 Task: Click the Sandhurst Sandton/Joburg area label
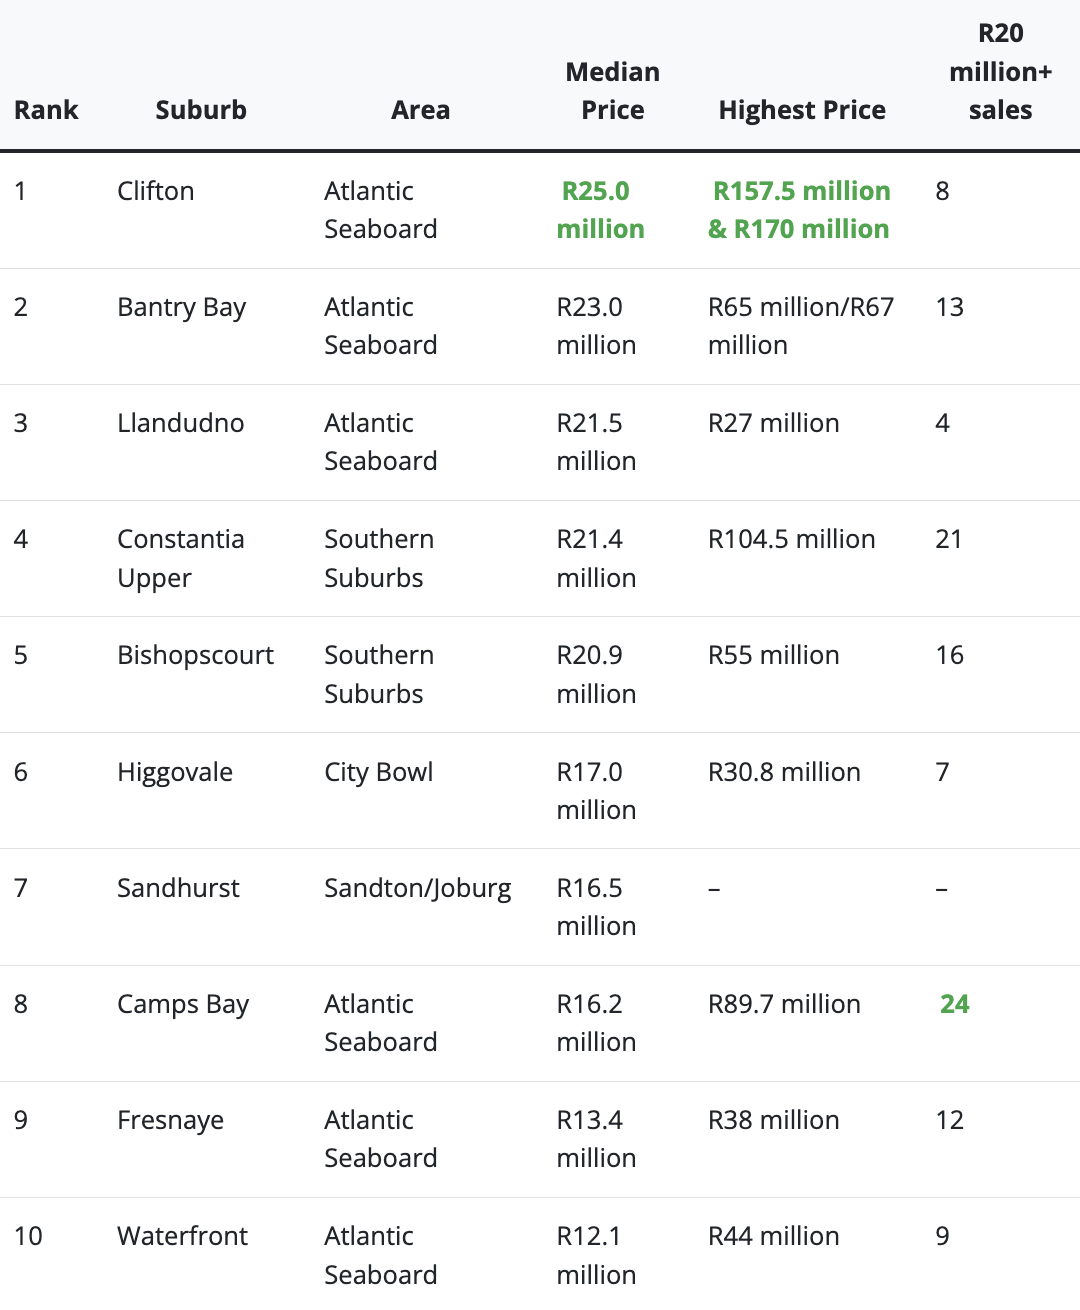[x=418, y=888]
